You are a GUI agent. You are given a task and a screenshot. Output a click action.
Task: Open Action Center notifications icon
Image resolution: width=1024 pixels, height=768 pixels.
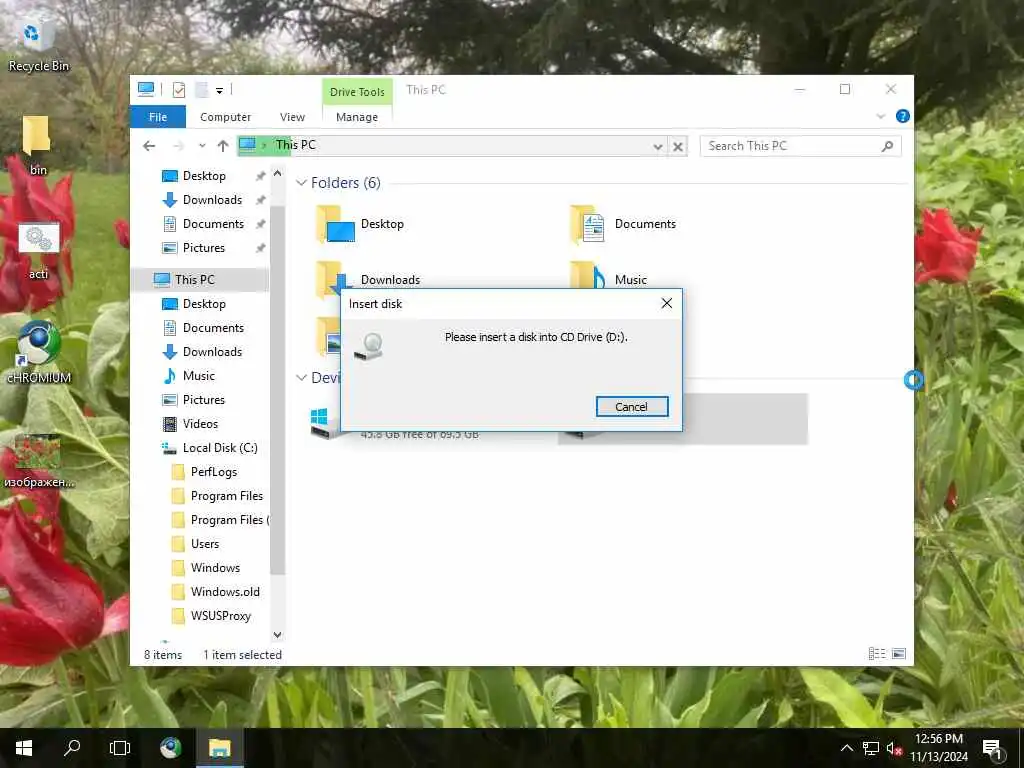click(x=992, y=748)
